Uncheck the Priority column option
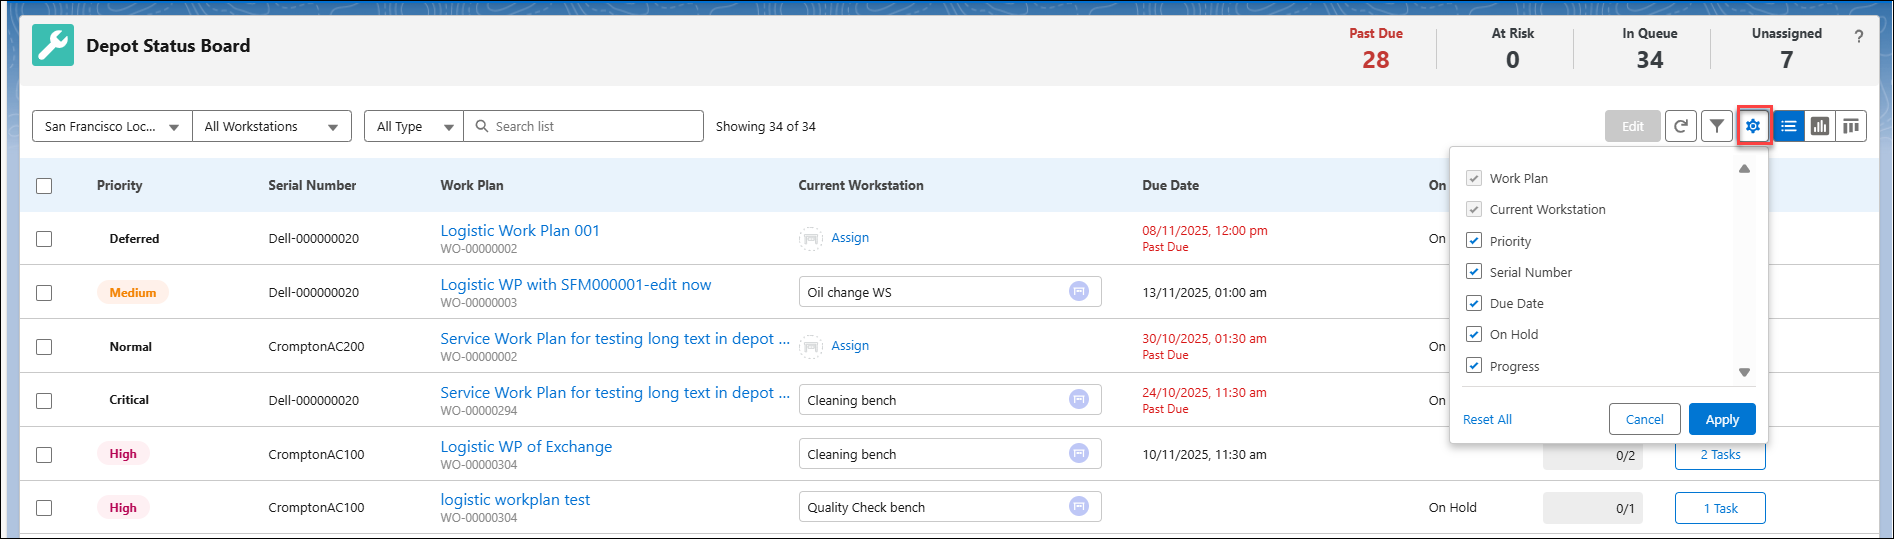This screenshot has width=1894, height=539. pyautogui.click(x=1474, y=241)
